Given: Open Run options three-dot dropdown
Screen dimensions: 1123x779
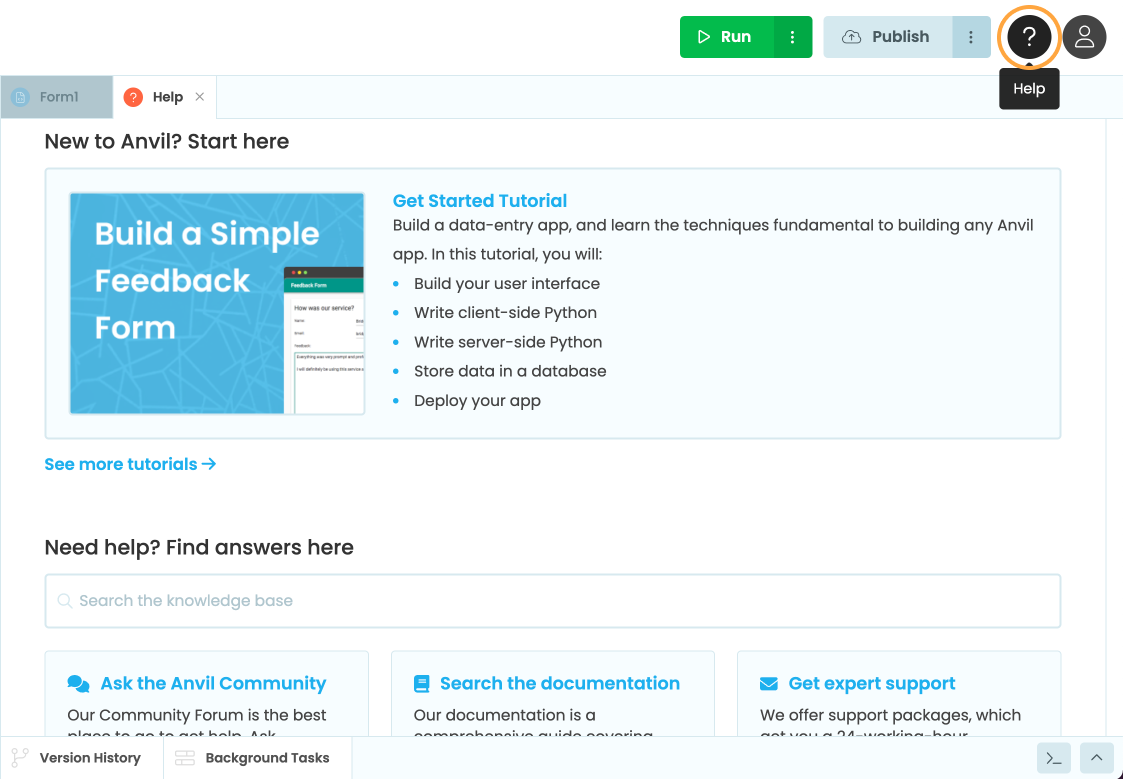Looking at the screenshot, I should pyautogui.click(x=793, y=37).
